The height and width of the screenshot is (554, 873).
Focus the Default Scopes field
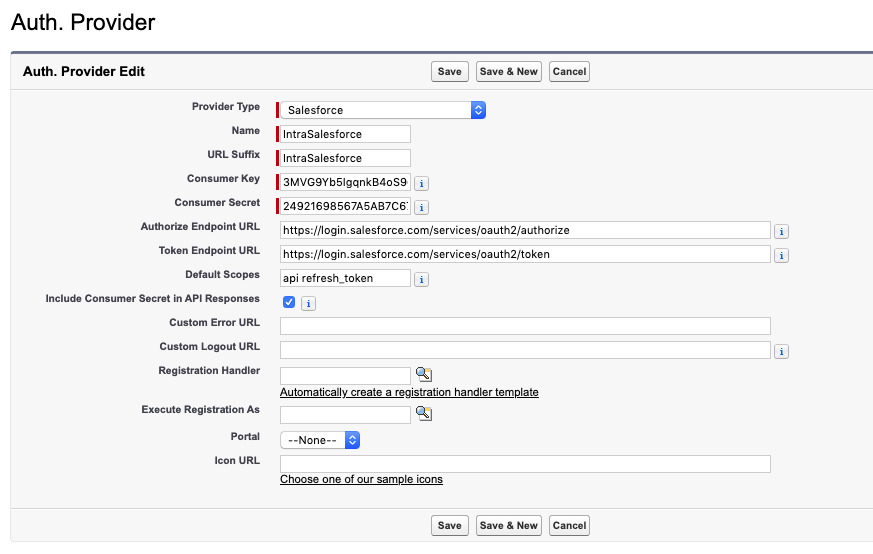click(345, 278)
